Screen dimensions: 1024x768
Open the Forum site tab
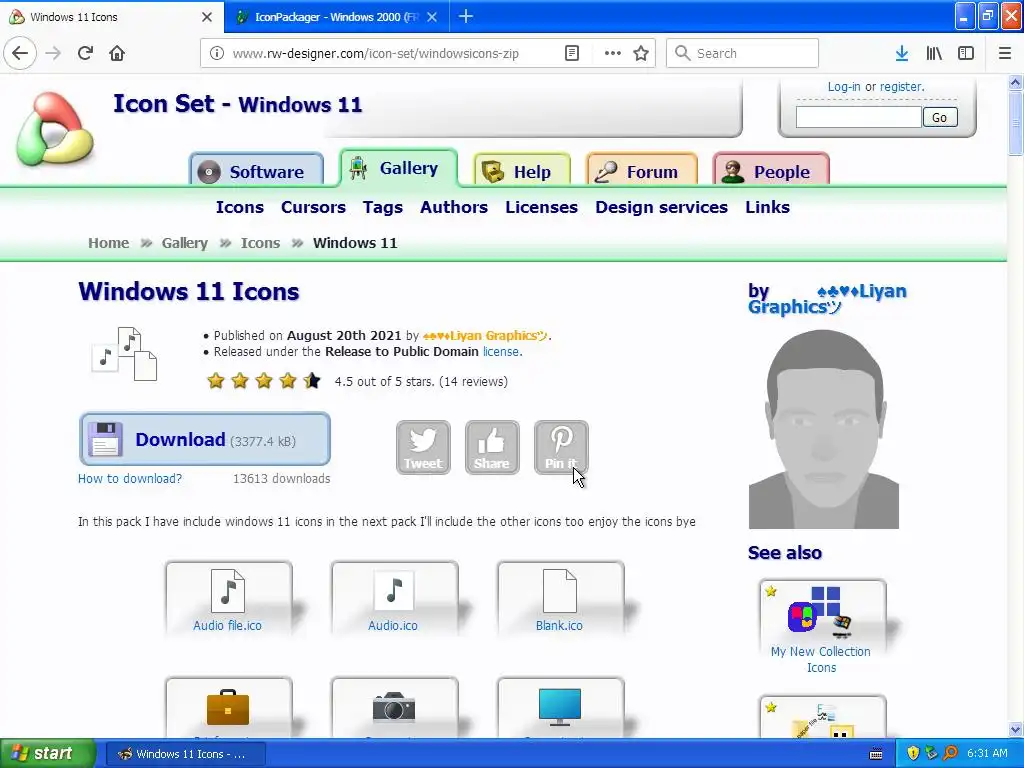[x=642, y=171]
